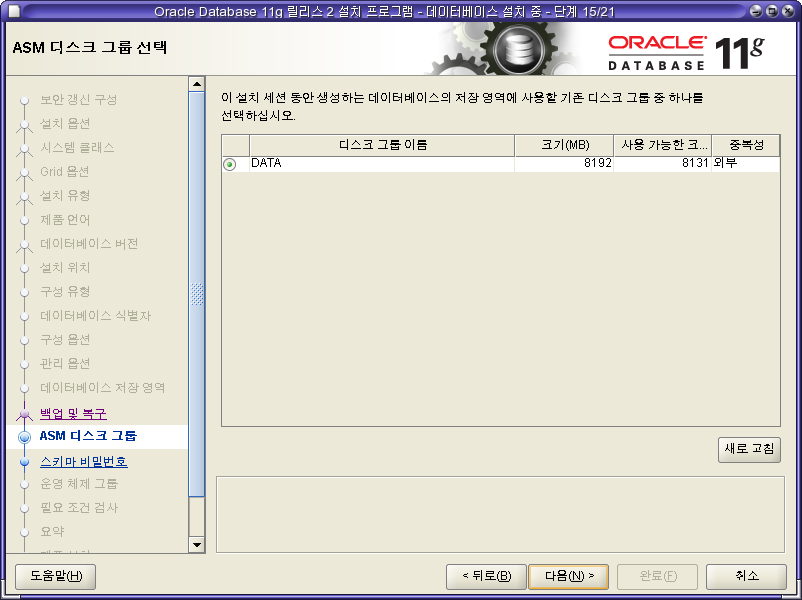Click the 요약 summary step
802x600 pixels.
coord(52,532)
